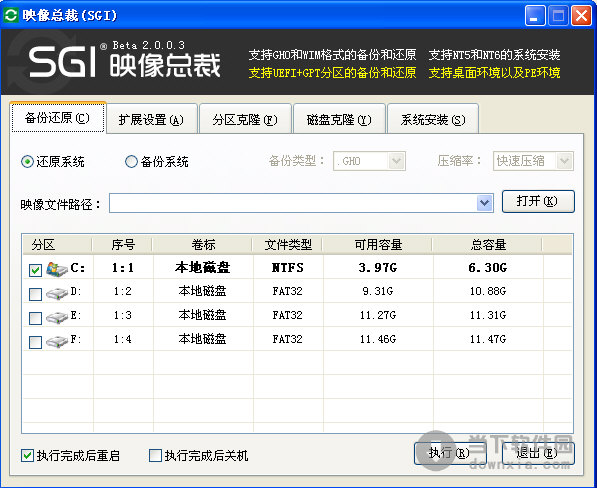Click the SGI logo in the banner
Viewport: 597px width, 488px height.
point(62,62)
